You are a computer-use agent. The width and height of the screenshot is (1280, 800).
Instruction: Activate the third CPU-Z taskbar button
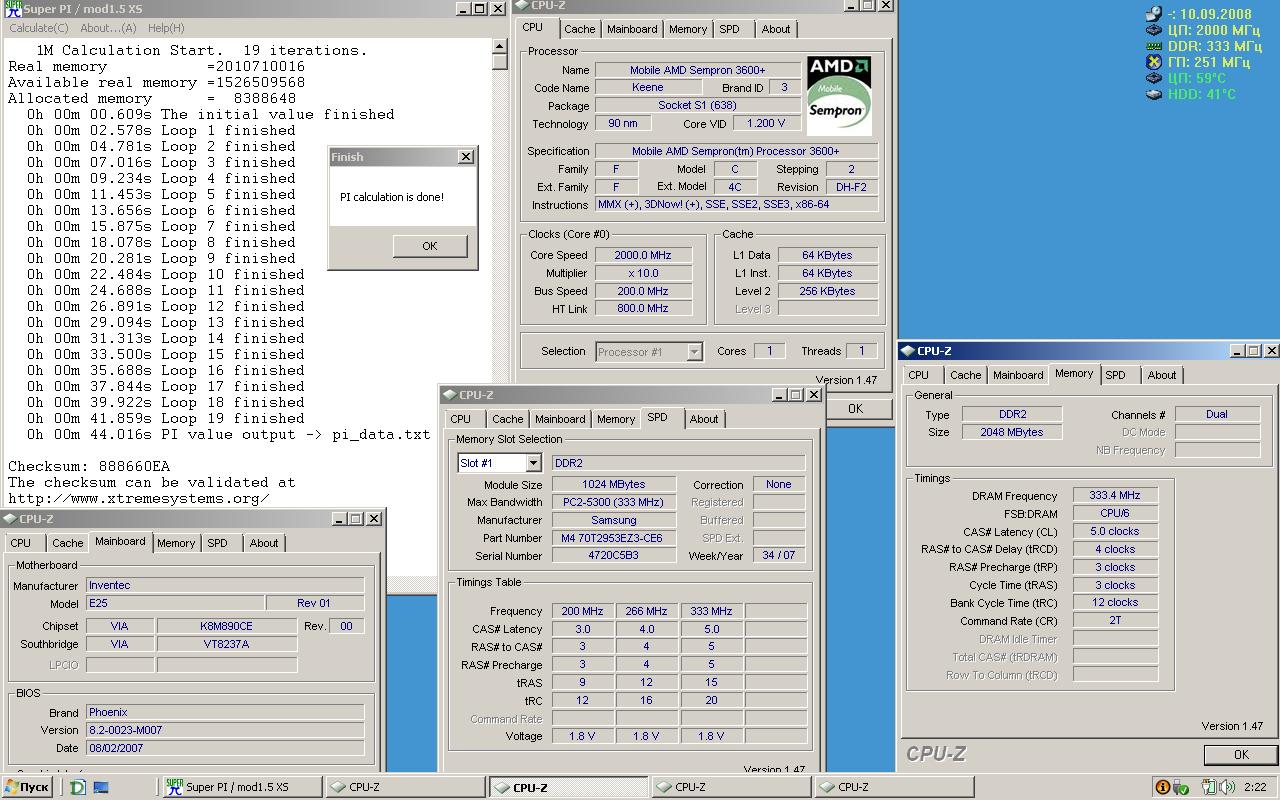pos(731,787)
